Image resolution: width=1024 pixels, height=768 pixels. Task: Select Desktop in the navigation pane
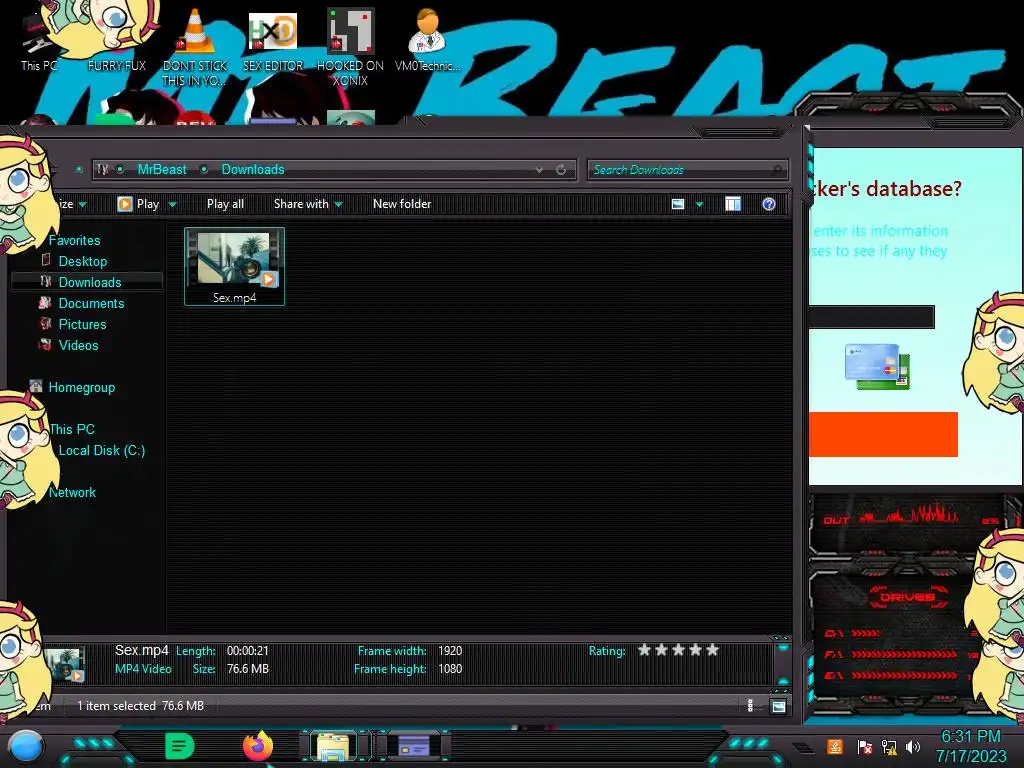(83, 261)
